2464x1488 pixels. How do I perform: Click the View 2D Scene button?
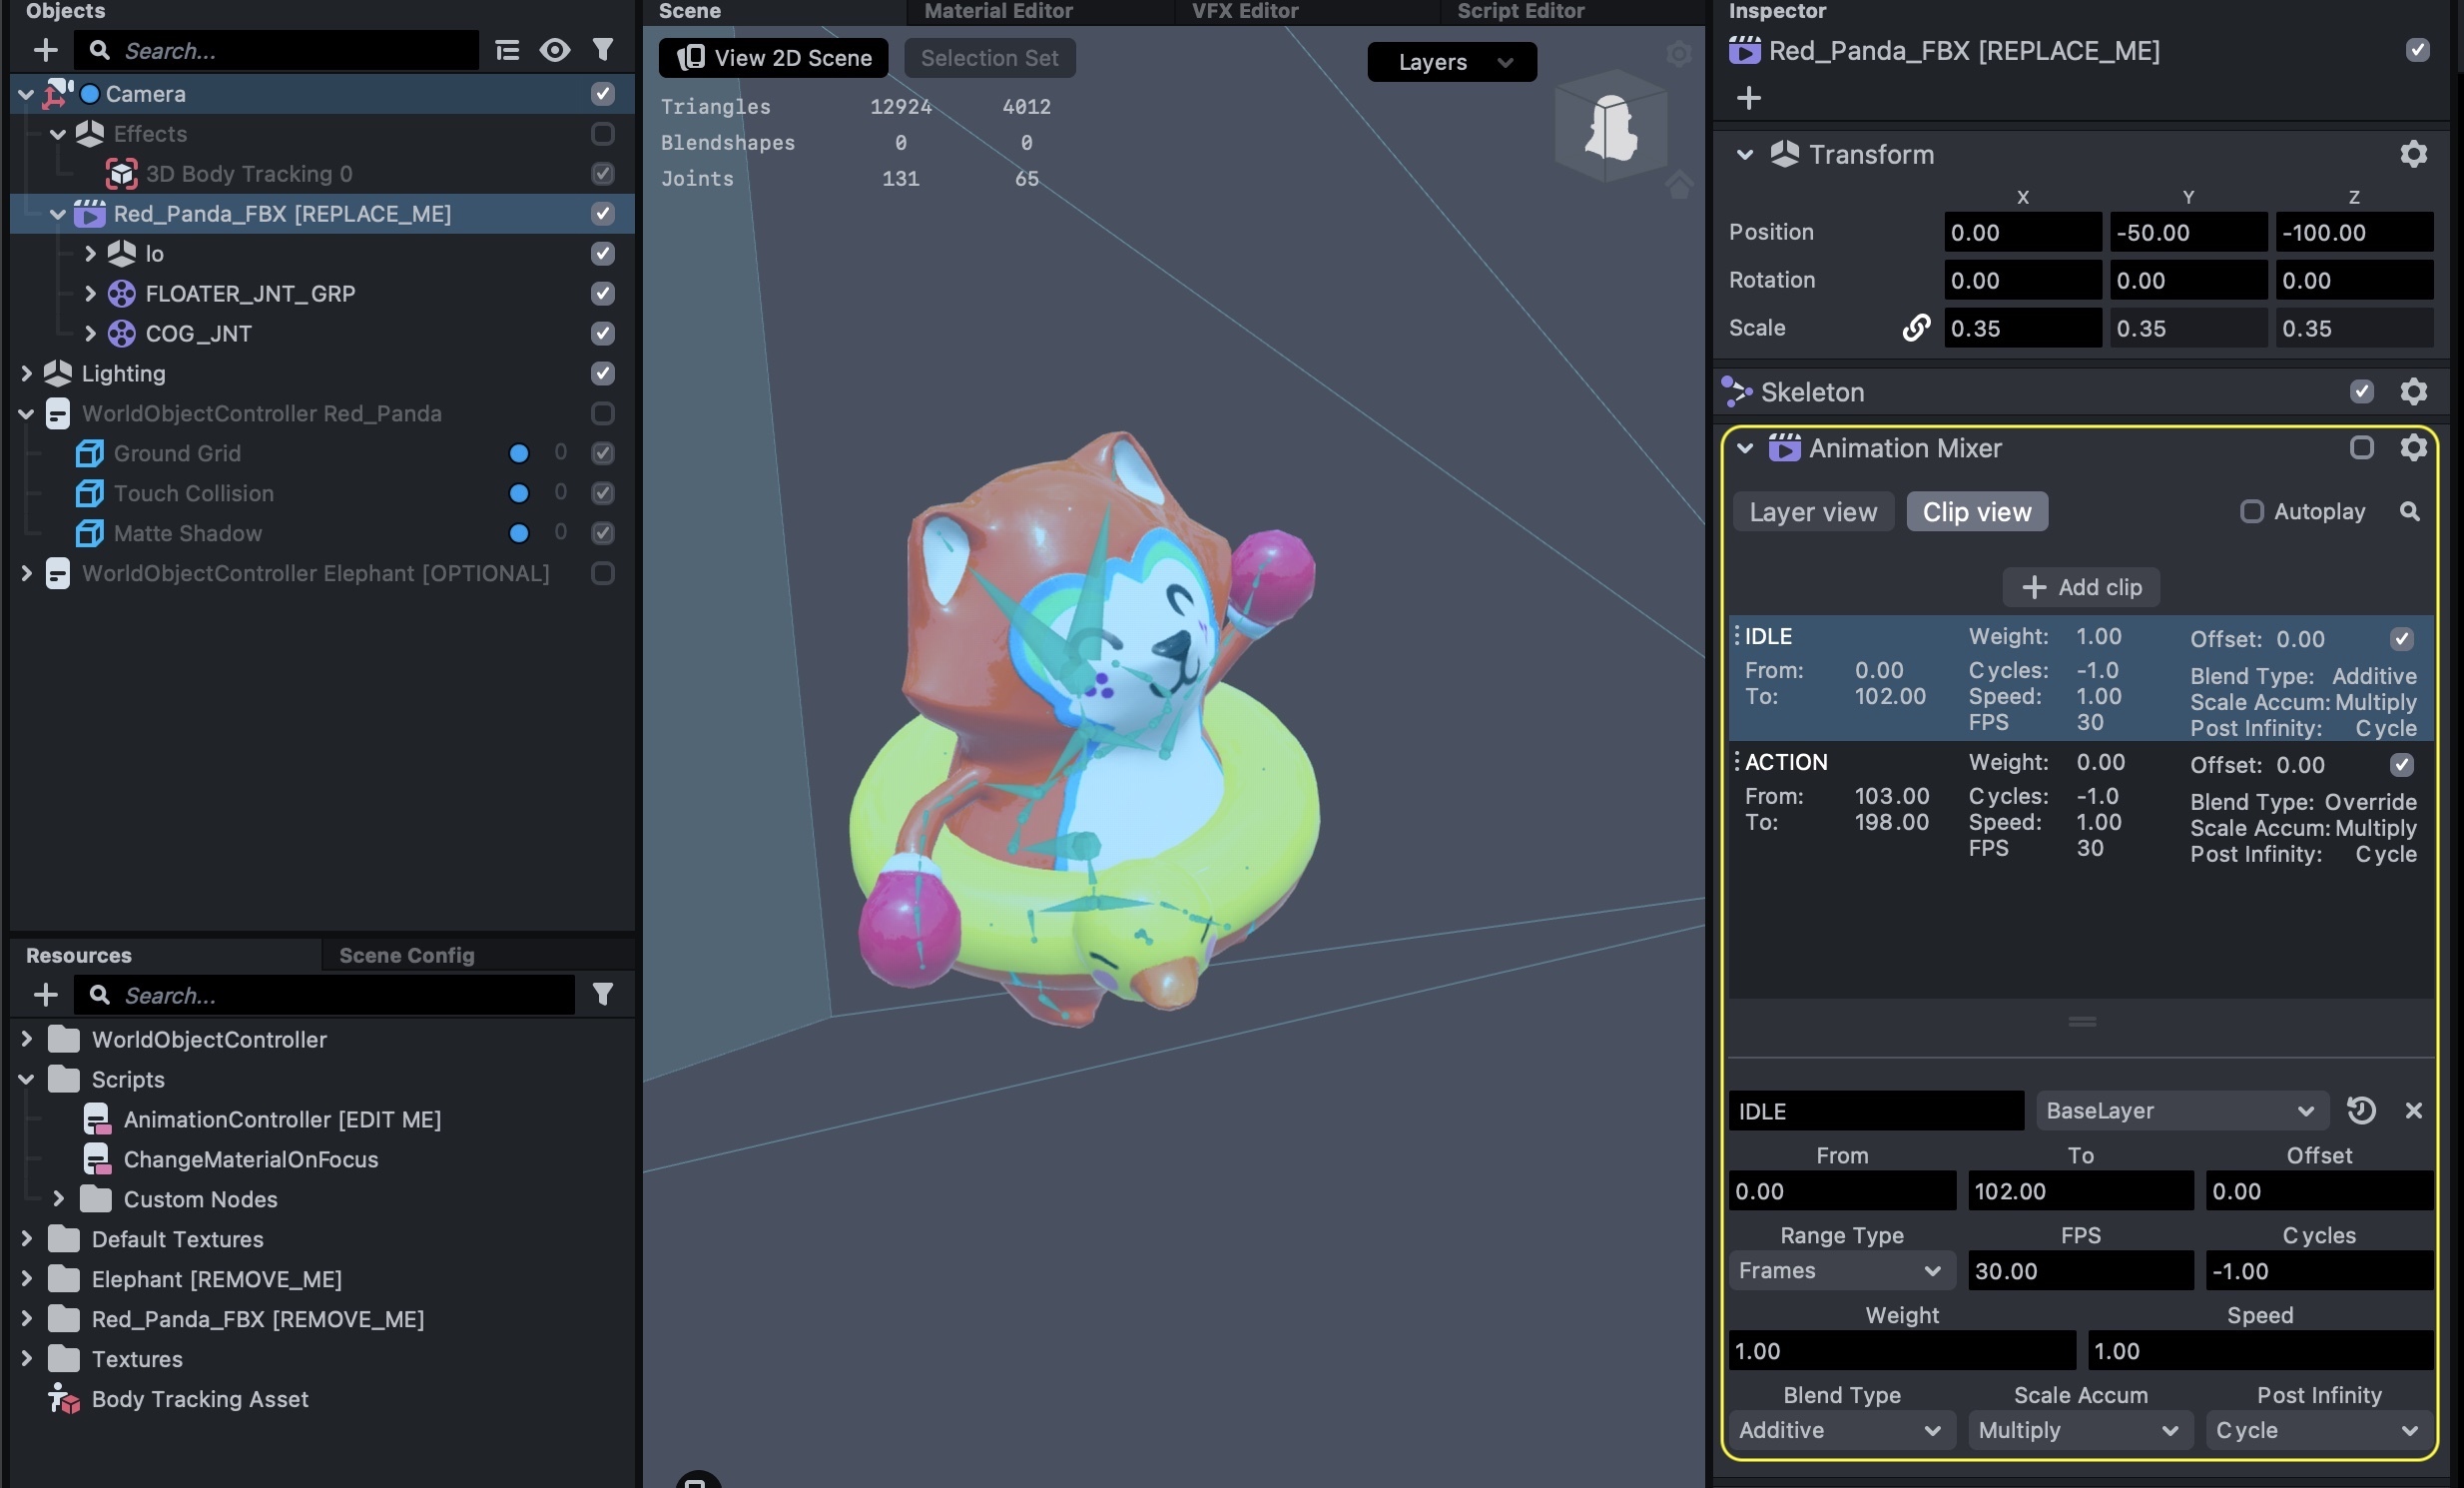point(773,58)
